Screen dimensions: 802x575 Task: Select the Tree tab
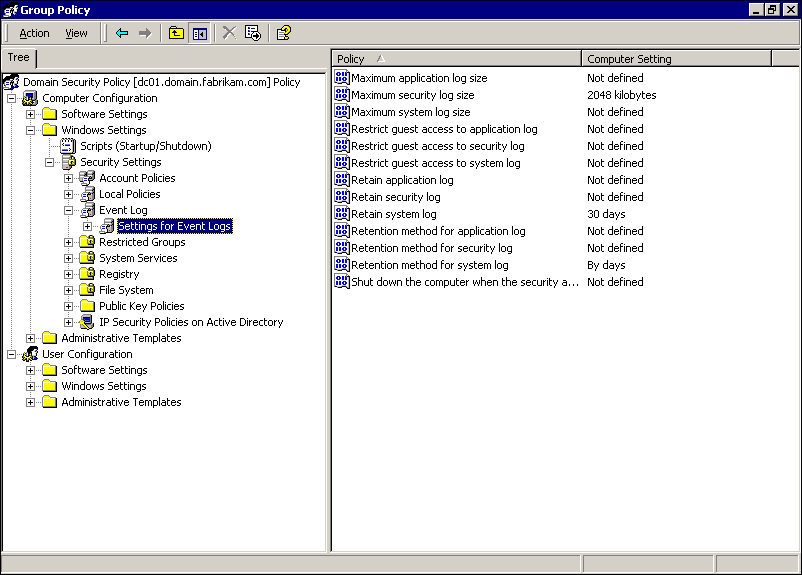18,58
